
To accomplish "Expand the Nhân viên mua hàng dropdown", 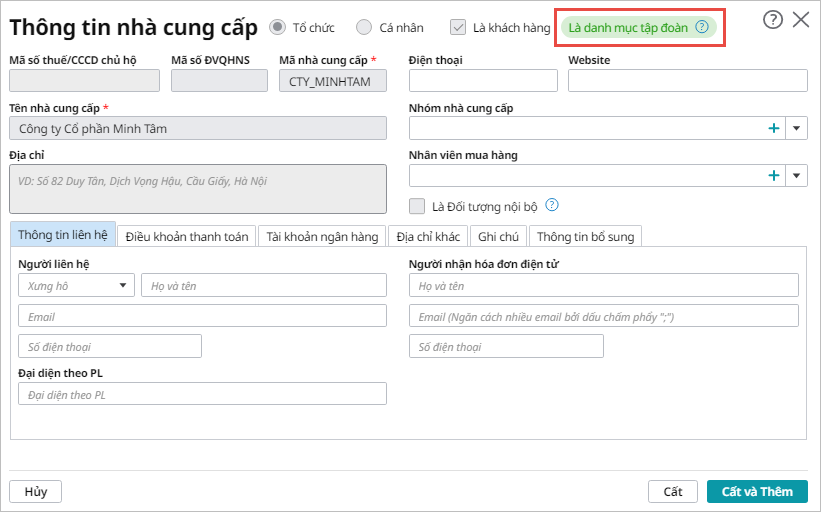I will click(797, 175).
